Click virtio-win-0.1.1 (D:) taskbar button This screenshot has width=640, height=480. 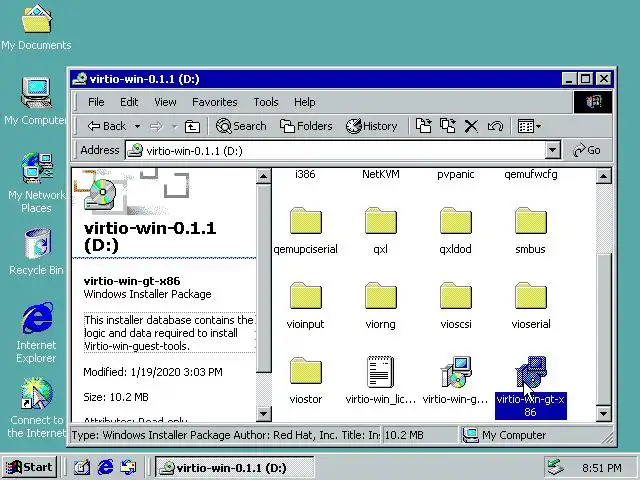[x=234, y=467]
